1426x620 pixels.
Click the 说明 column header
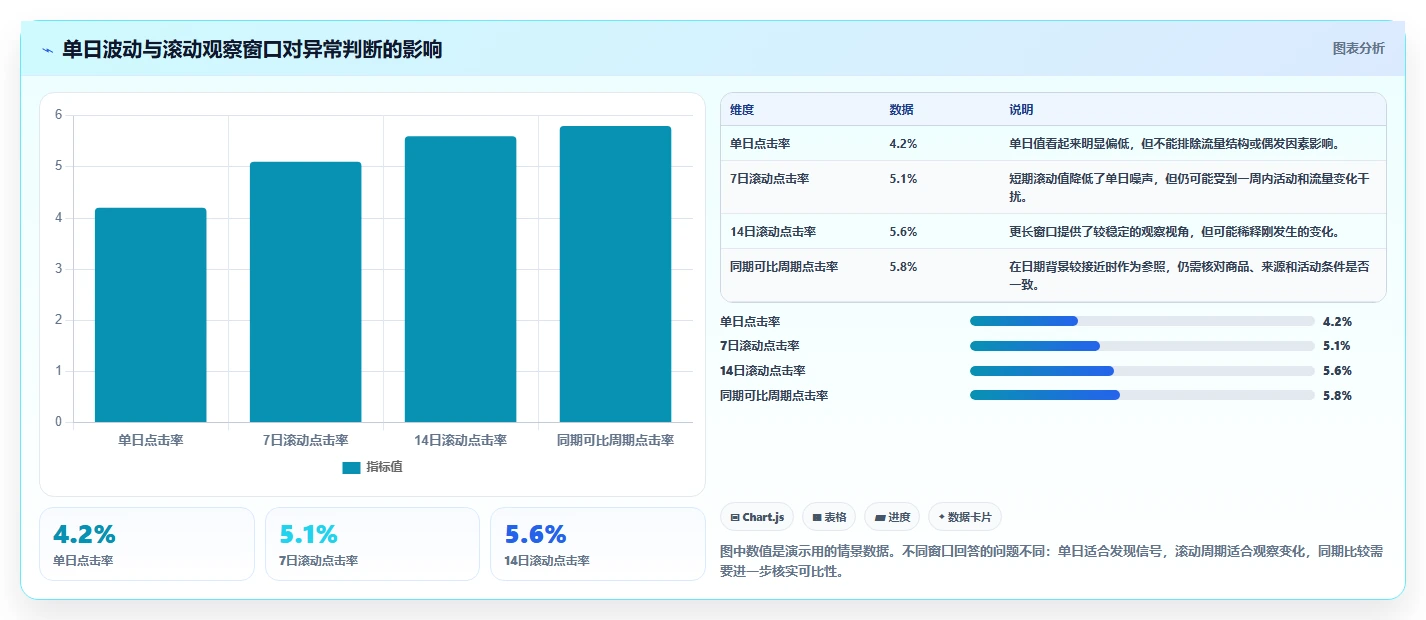pos(1021,109)
